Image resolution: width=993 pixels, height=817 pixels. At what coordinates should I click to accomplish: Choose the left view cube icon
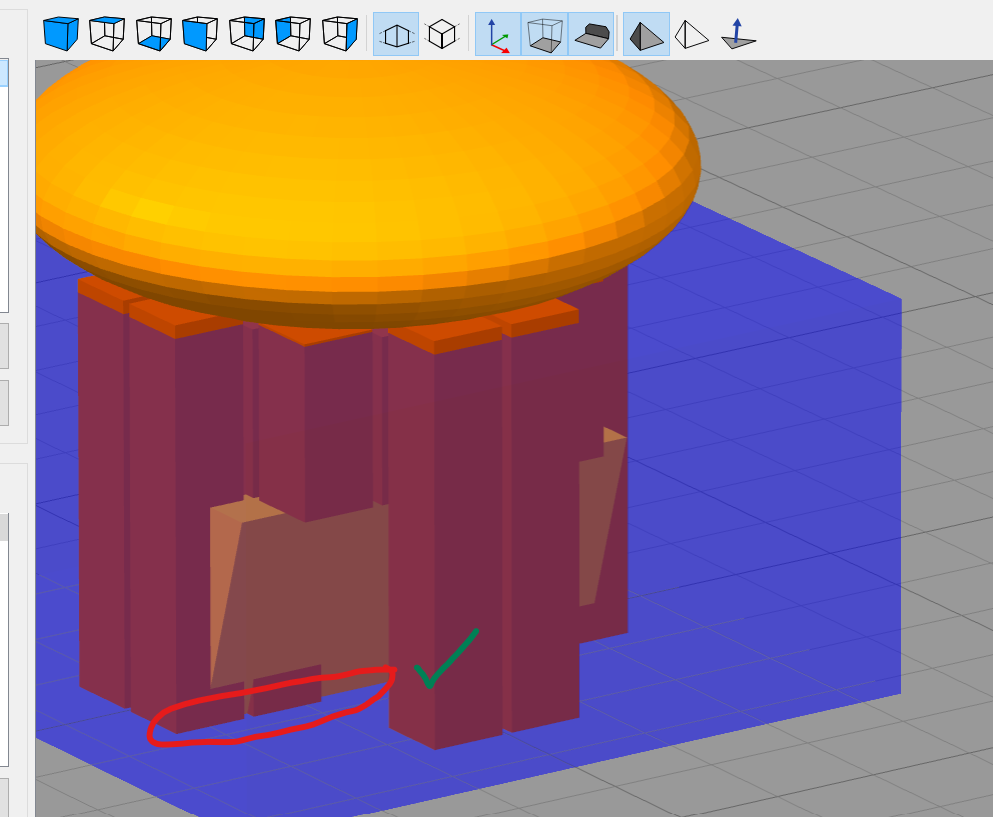293,34
